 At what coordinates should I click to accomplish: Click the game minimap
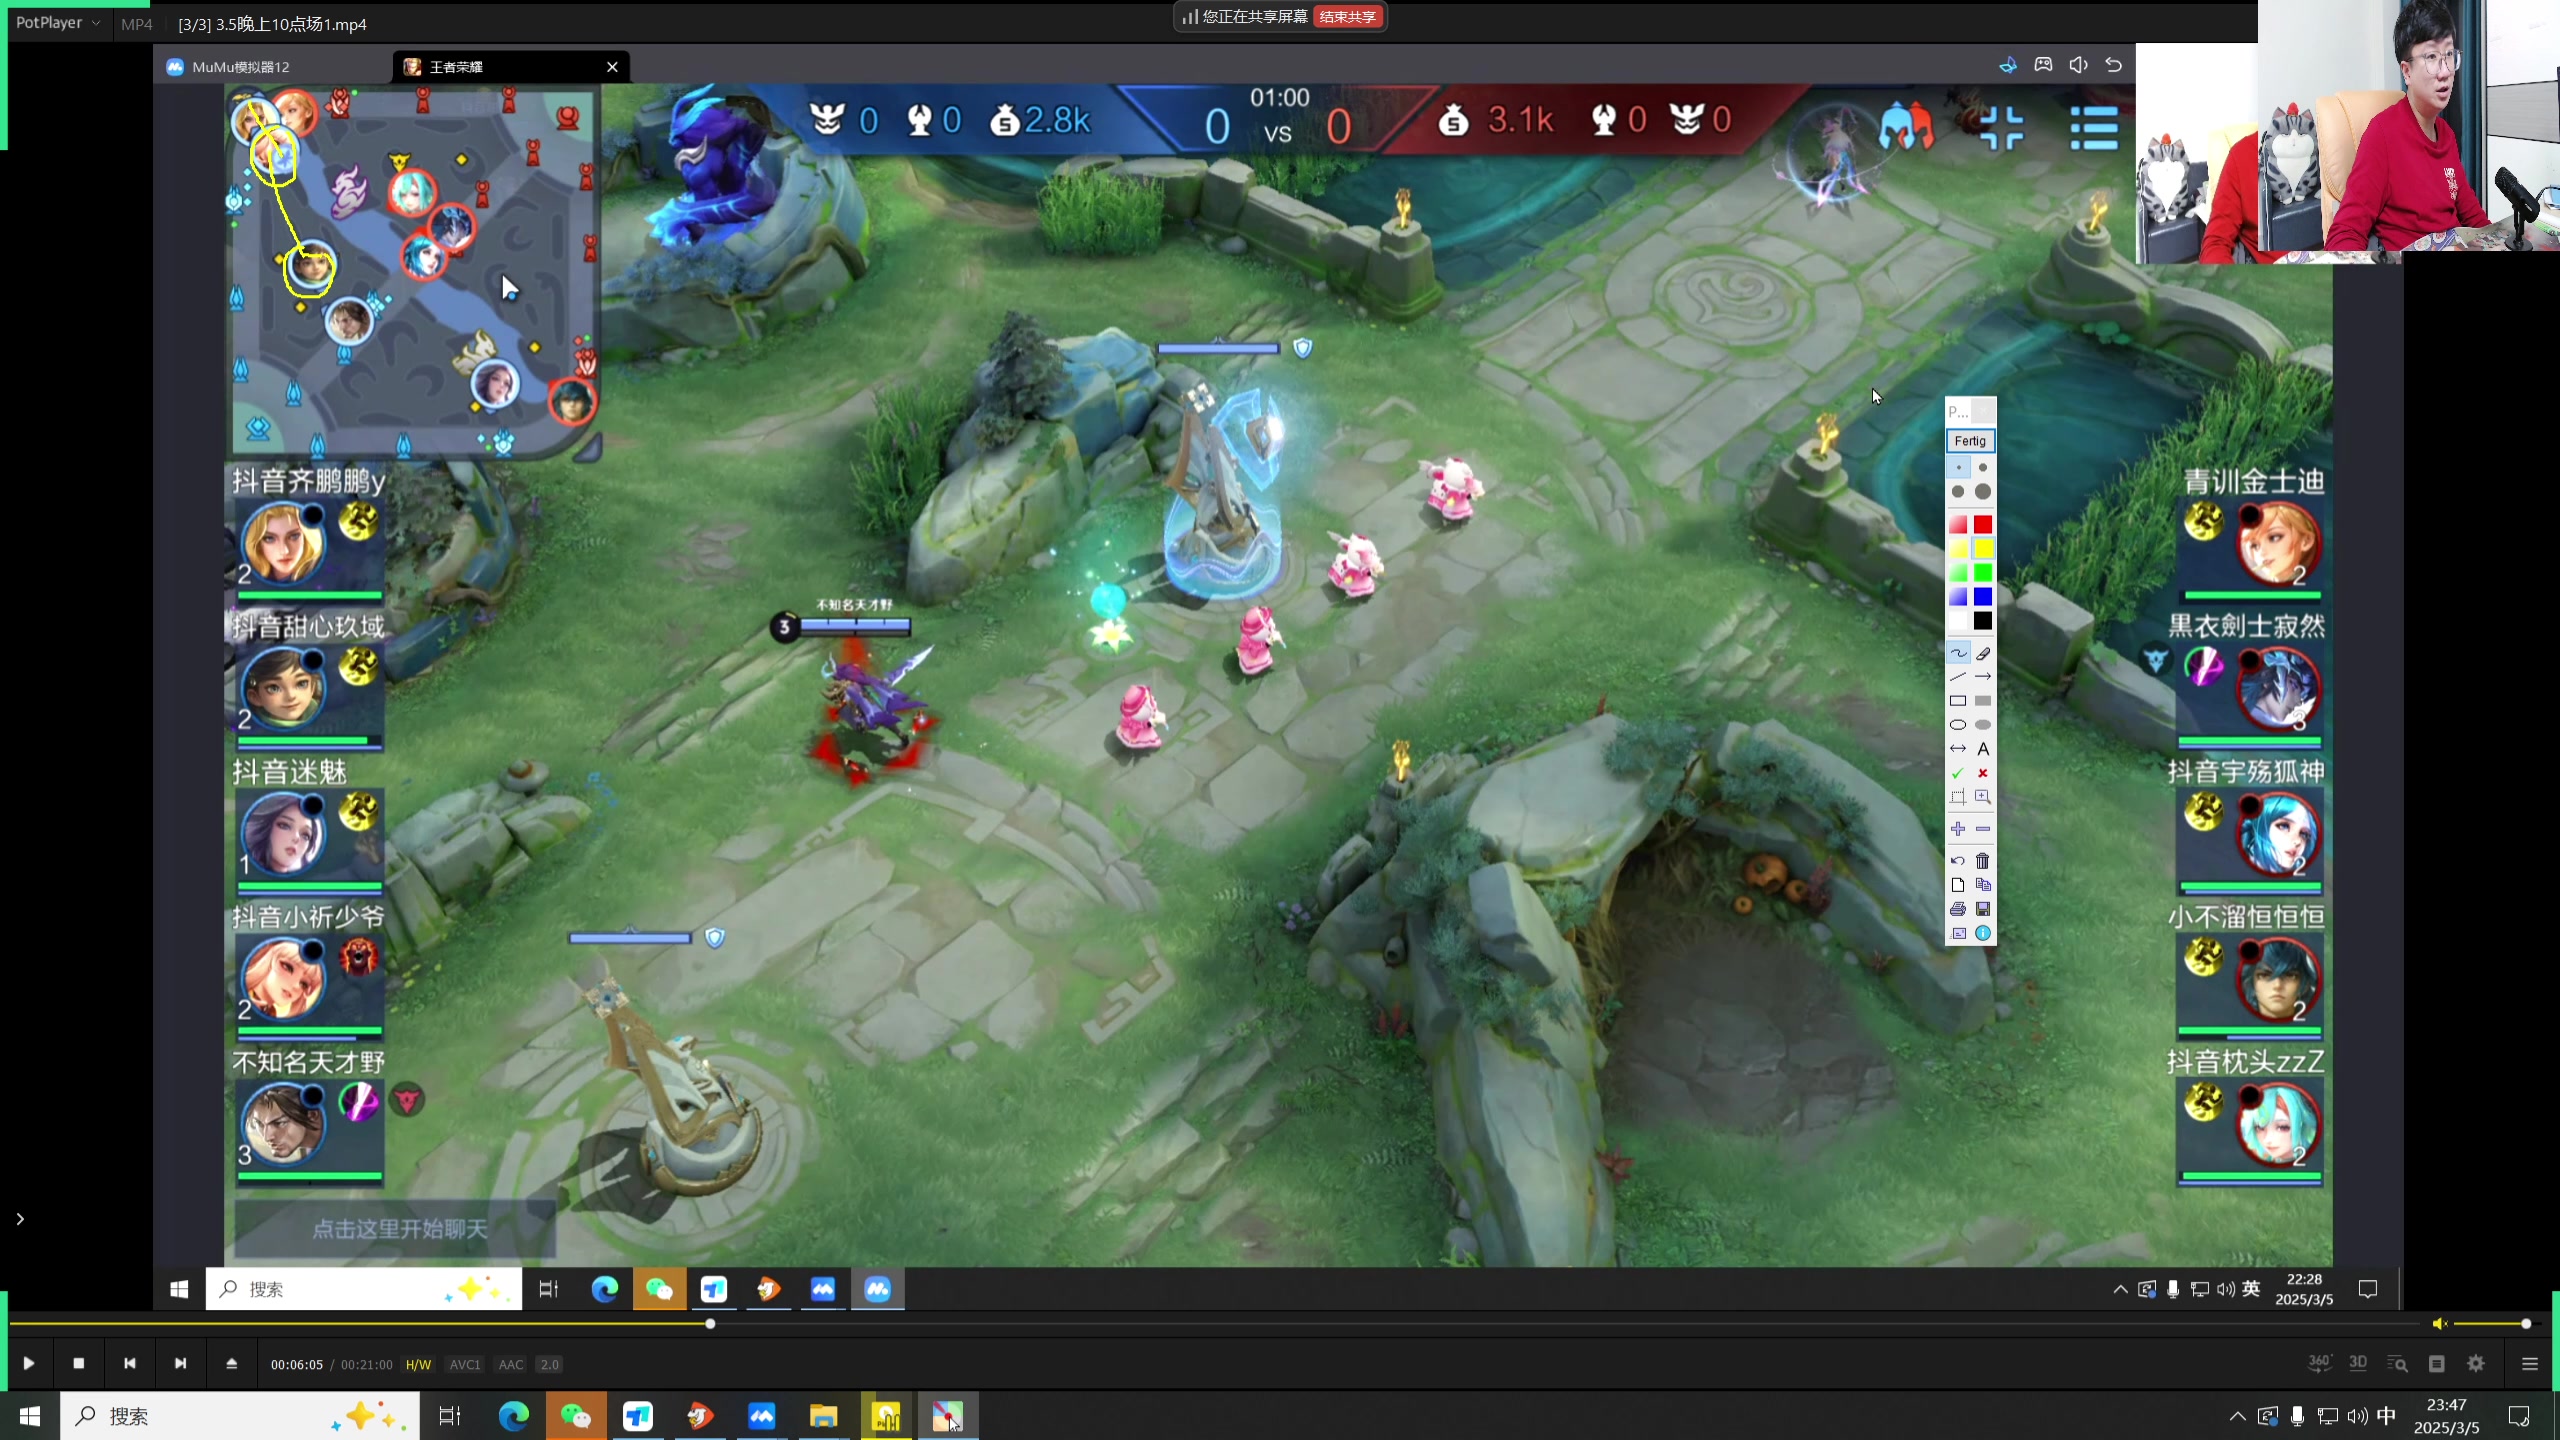pyautogui.click(x=413, y=271)
